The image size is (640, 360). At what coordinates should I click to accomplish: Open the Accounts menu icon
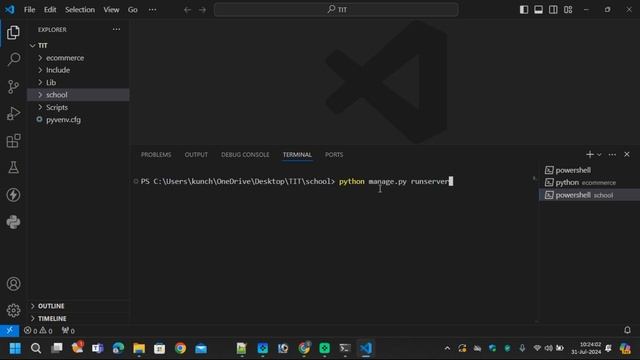pyautogui.click(x=13, y=284)
